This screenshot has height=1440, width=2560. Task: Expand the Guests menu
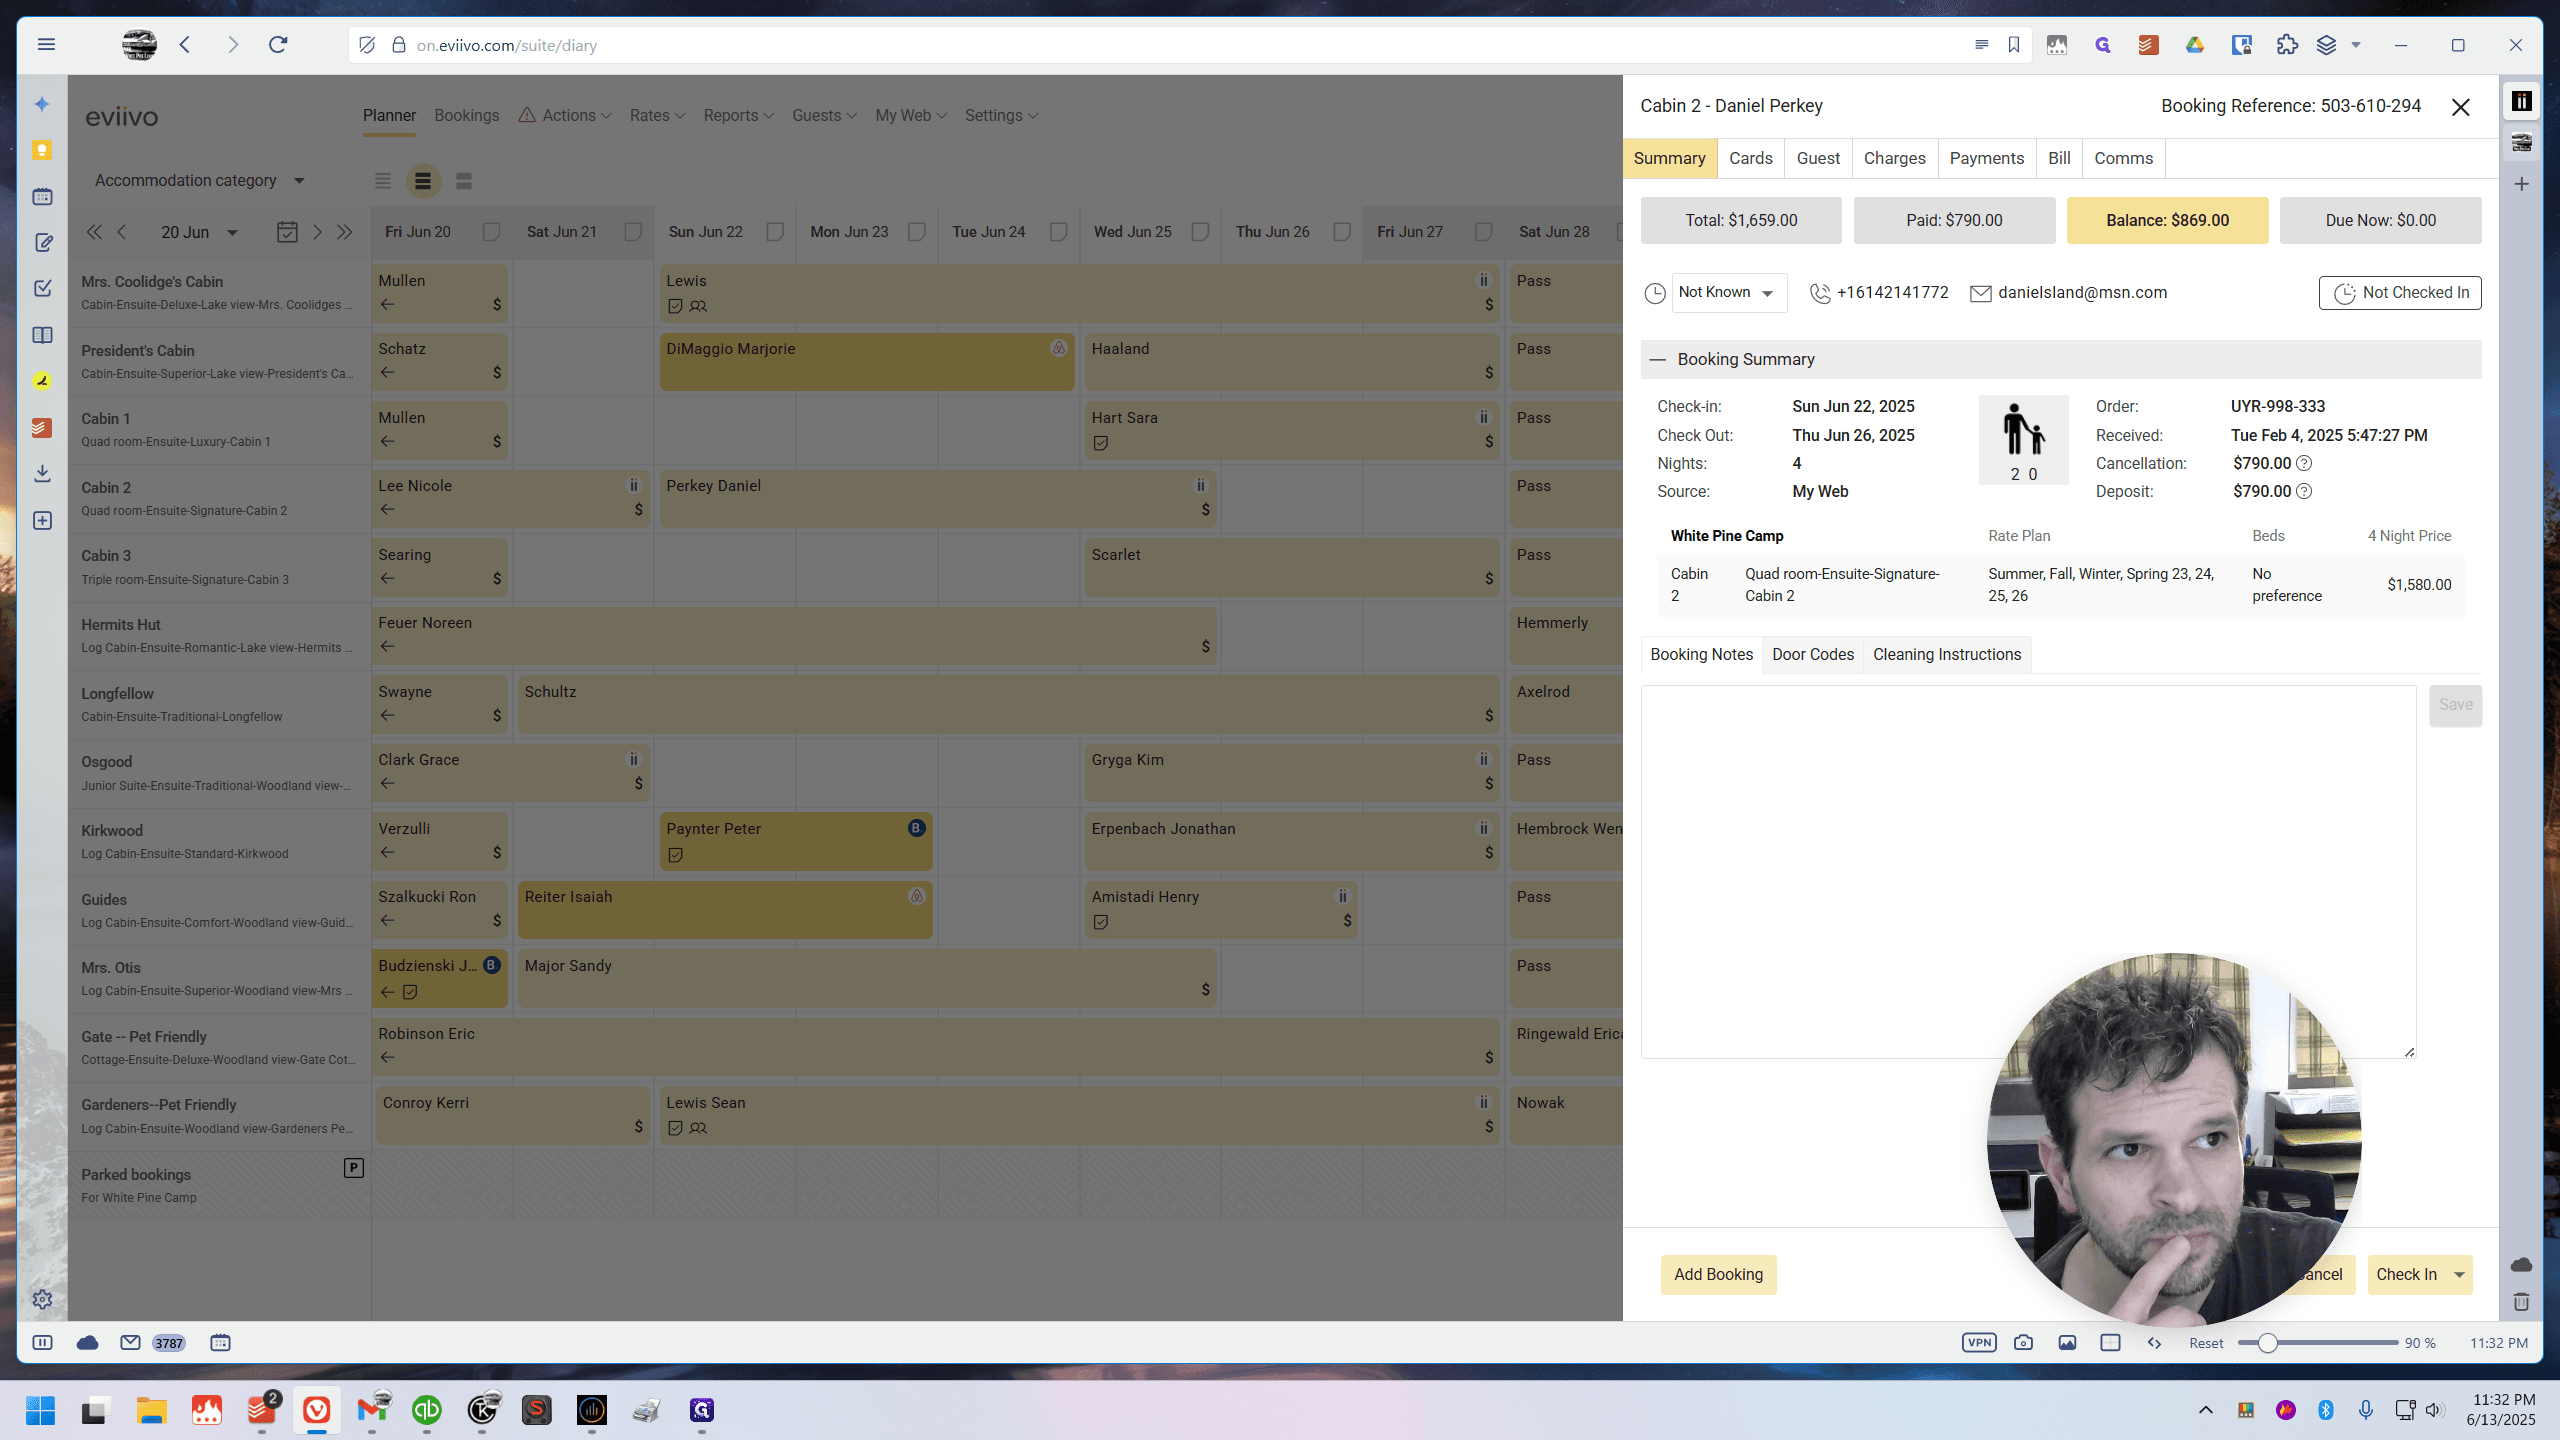824,116
